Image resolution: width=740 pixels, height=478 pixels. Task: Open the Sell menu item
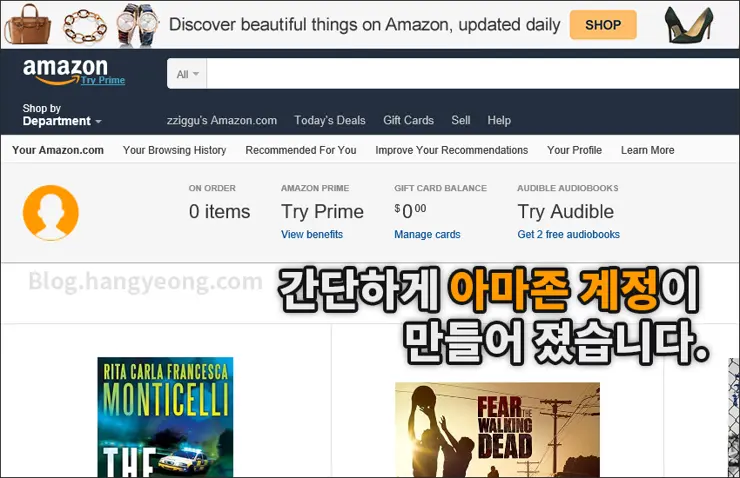[461, 120]
